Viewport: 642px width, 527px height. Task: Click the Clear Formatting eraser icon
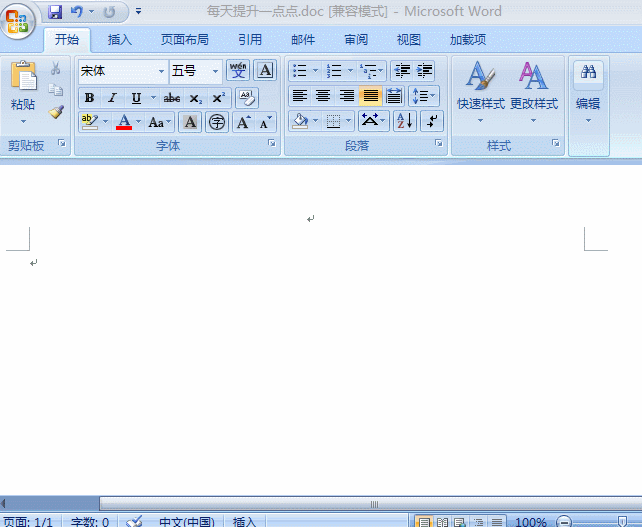(x=247, y=98)
